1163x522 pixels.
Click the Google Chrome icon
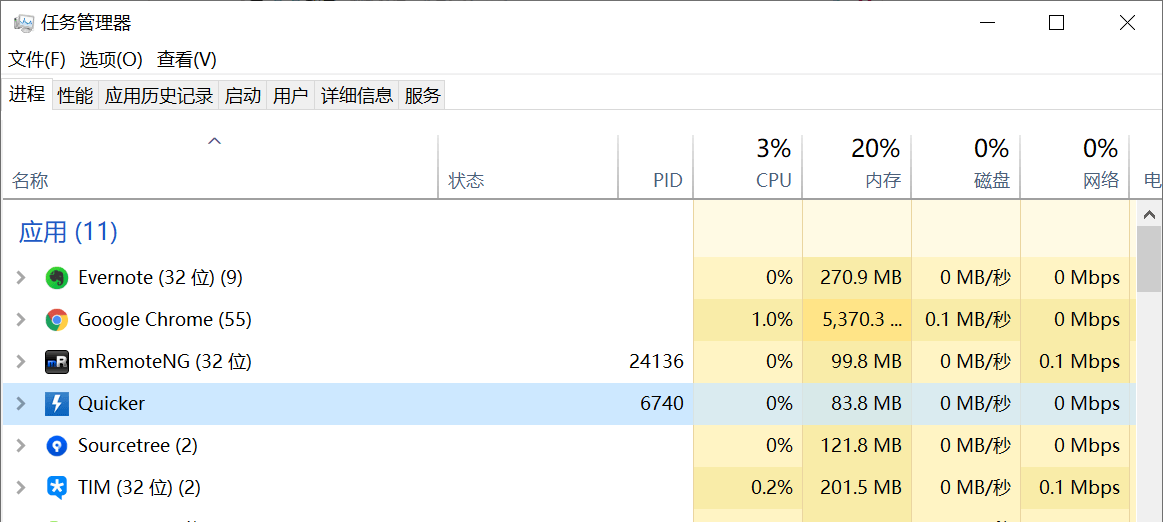tap(57, 320)
